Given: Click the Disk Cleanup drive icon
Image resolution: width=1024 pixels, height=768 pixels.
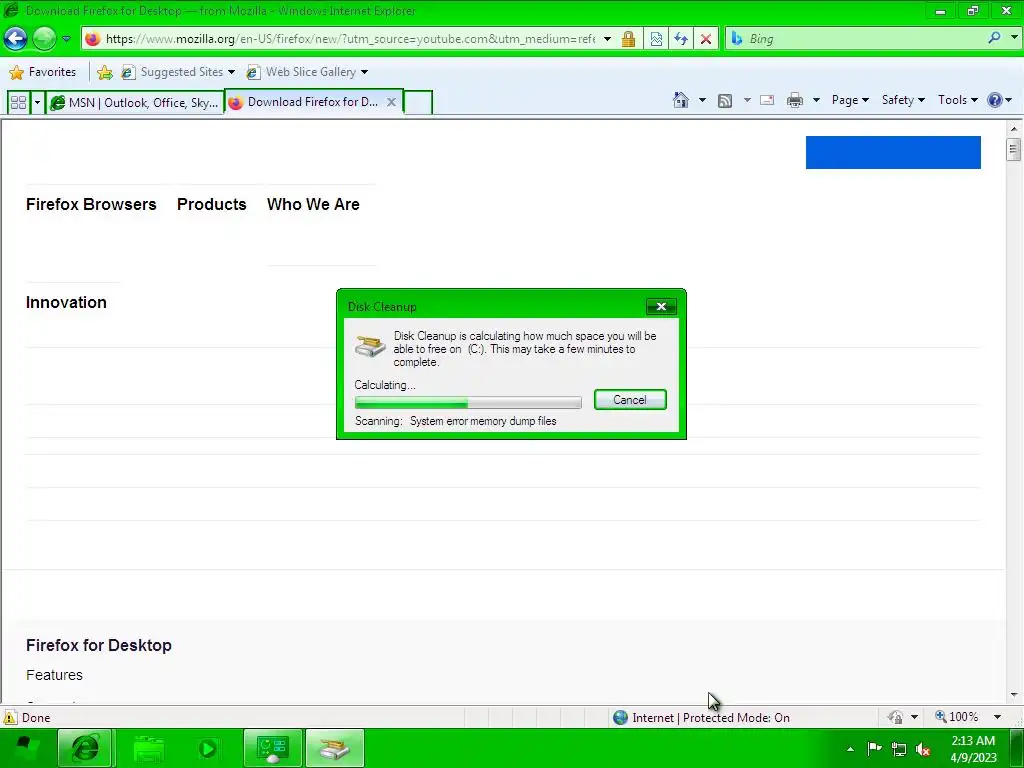Looking at the screenshot, I should (370, 345).
